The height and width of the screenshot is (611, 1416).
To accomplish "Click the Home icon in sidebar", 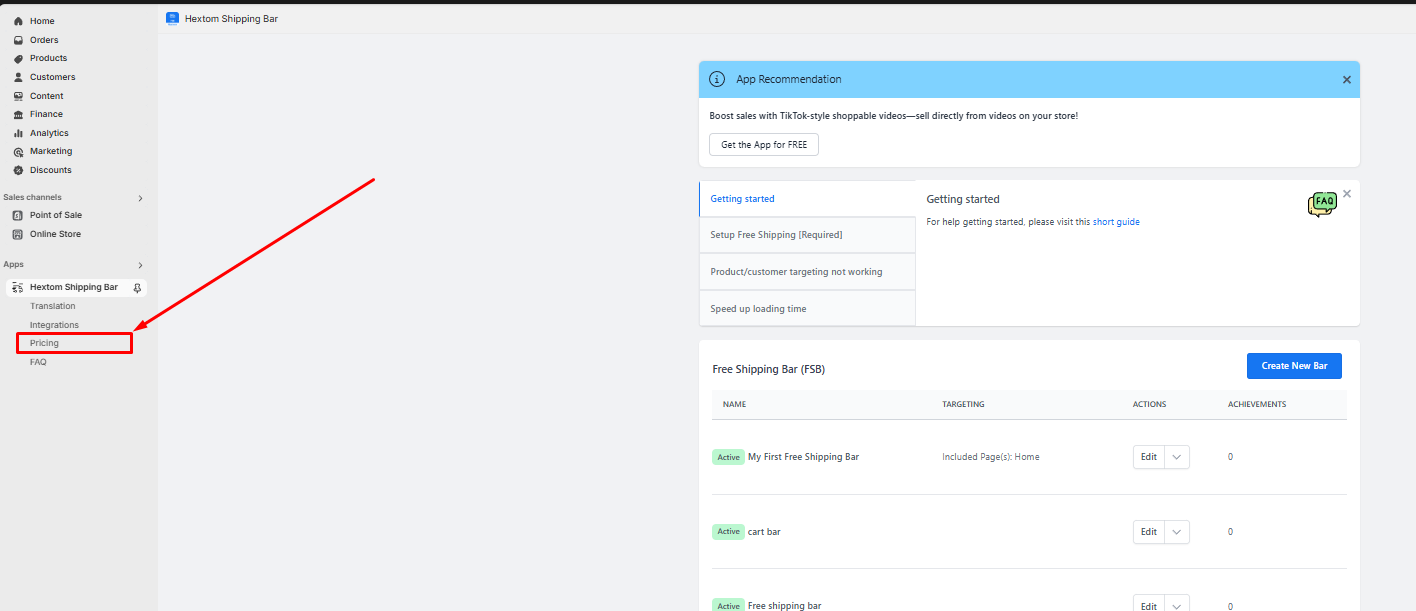I will (x=18, y=21).
